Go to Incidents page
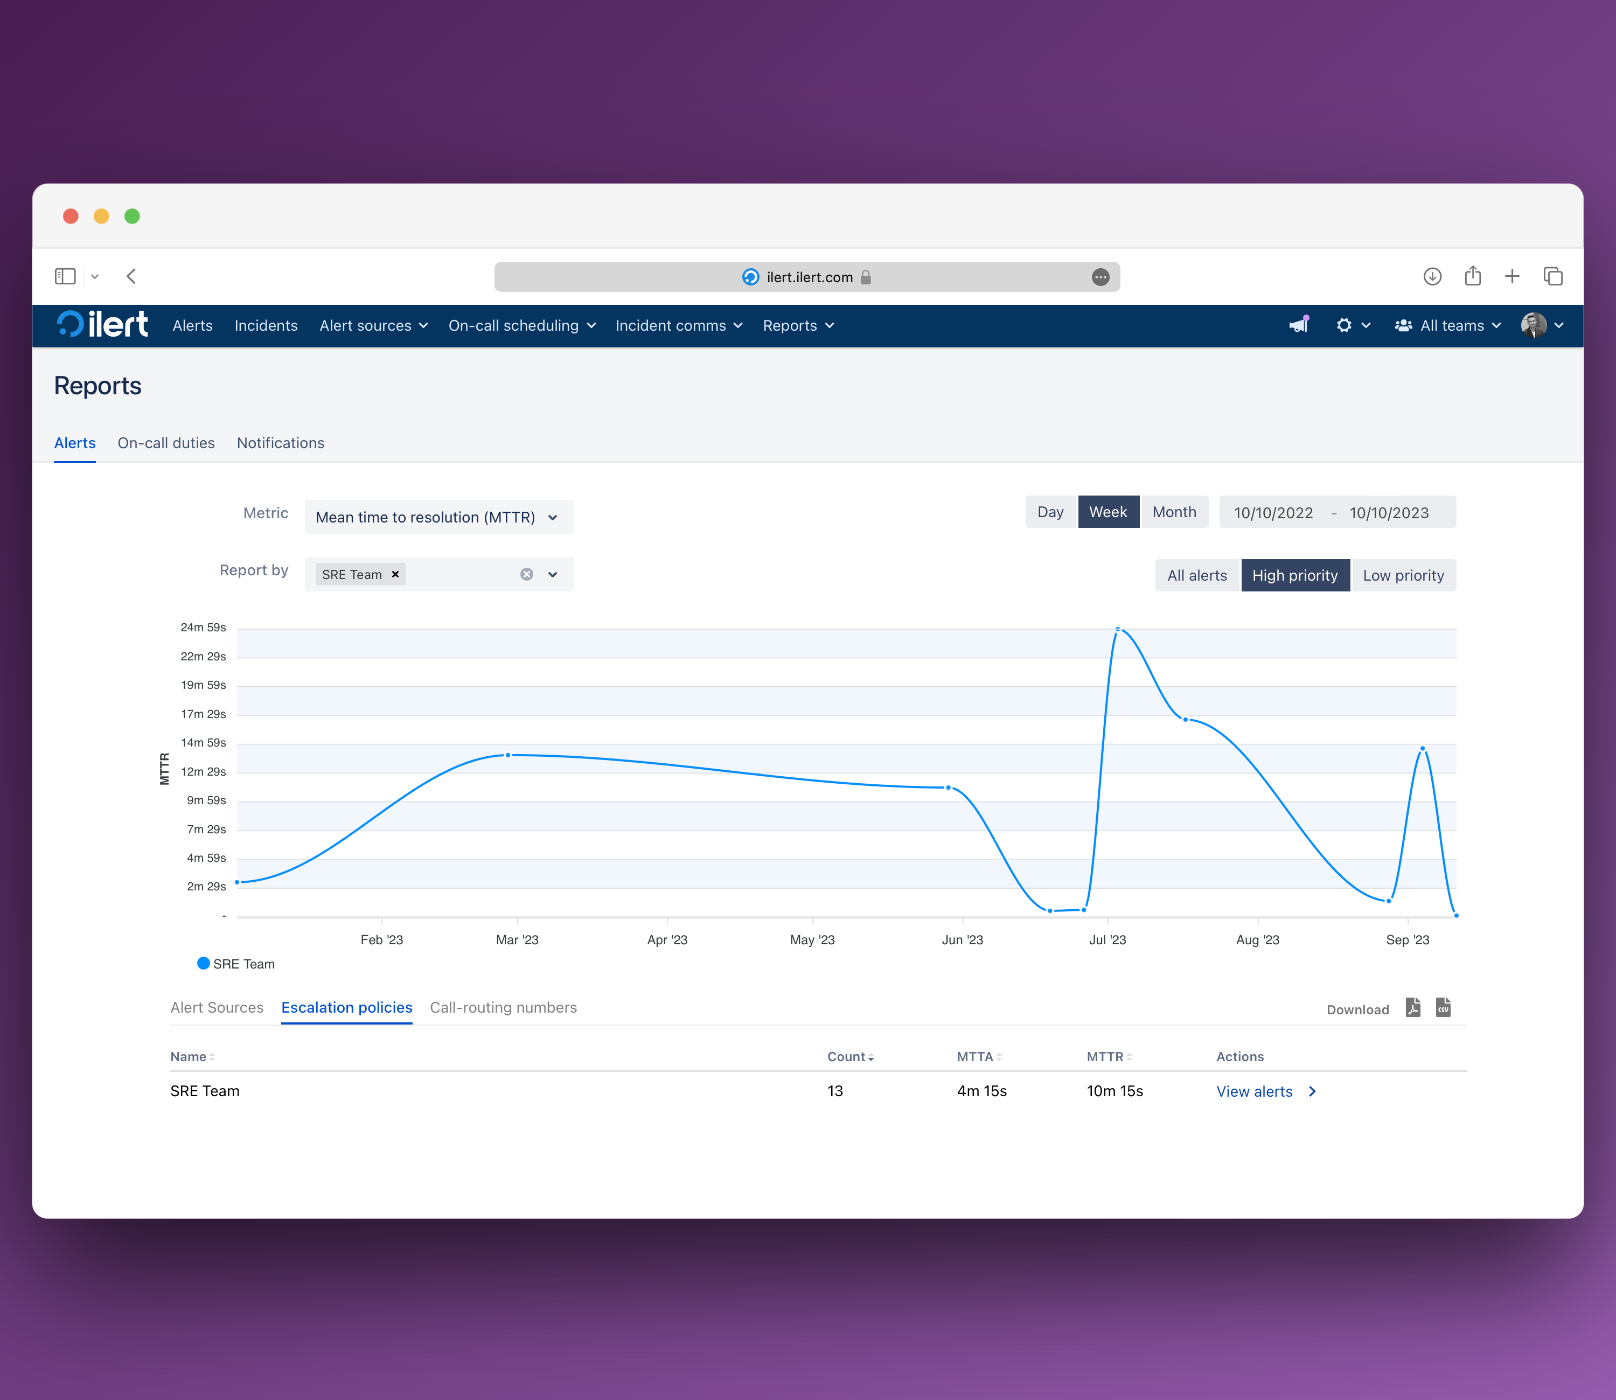Screen dimensions: 1616x1400 click(266, 326)
